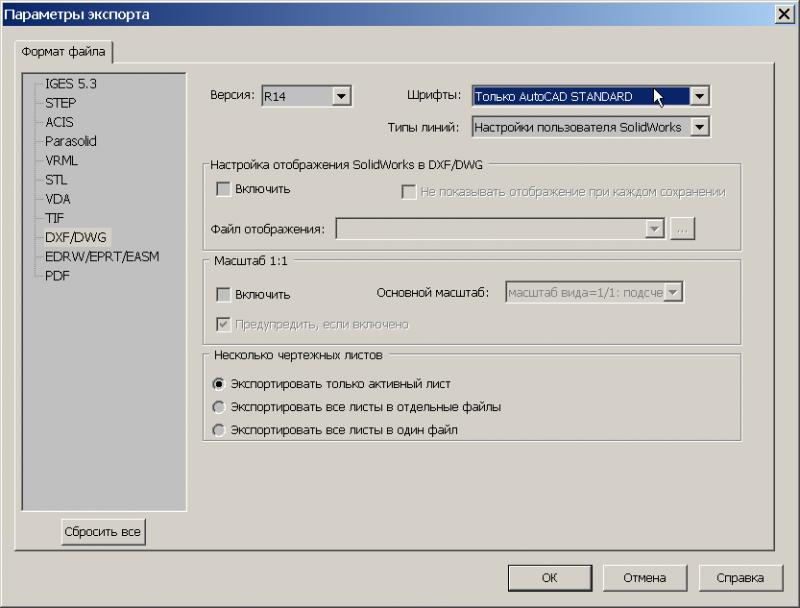The width and height of the screenshot is (800, 608).
Task: Select STEP format in the list
Action: [60, 103]
